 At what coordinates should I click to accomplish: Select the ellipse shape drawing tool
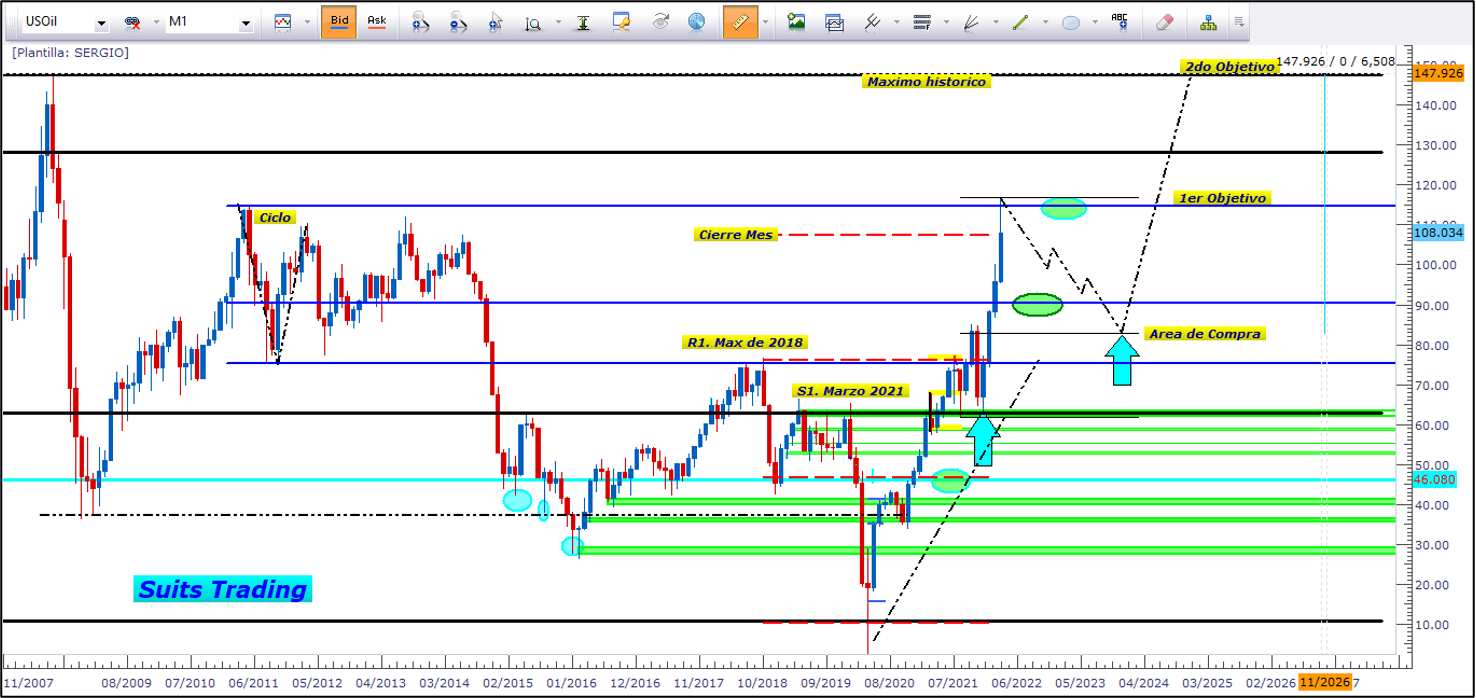click(x=1071, y=21)
